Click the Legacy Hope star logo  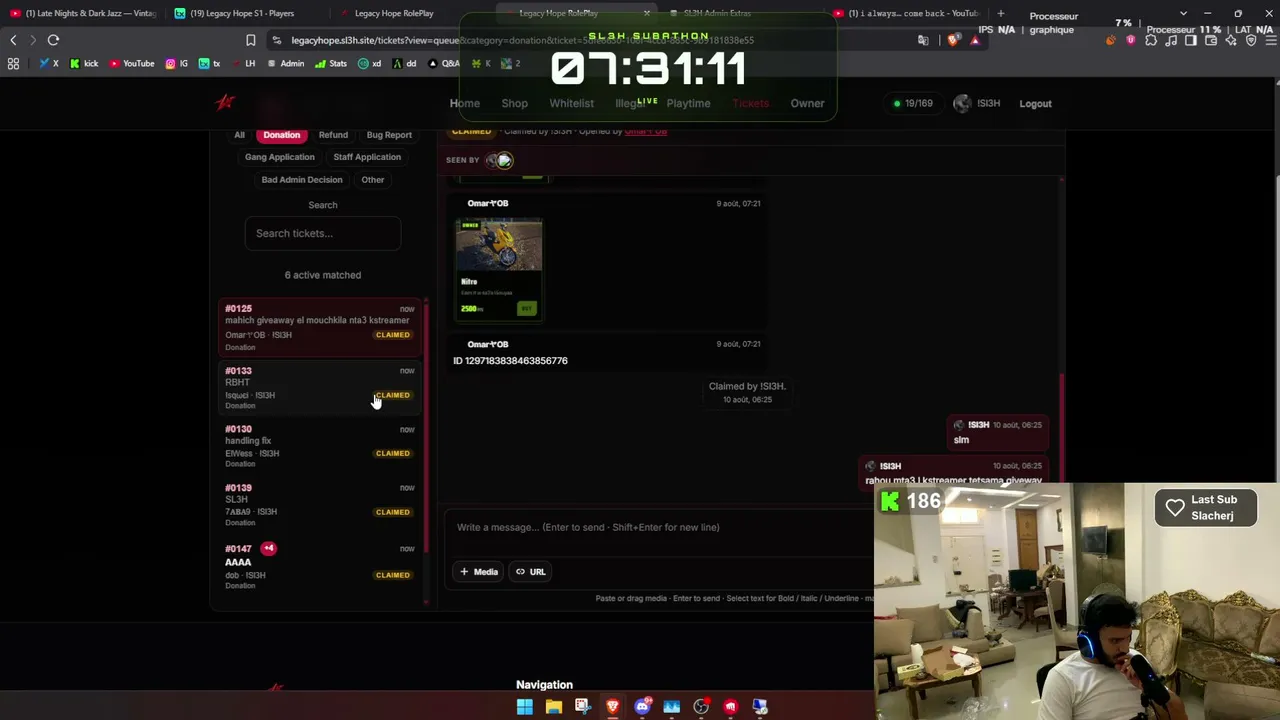(x=225, y=102)
